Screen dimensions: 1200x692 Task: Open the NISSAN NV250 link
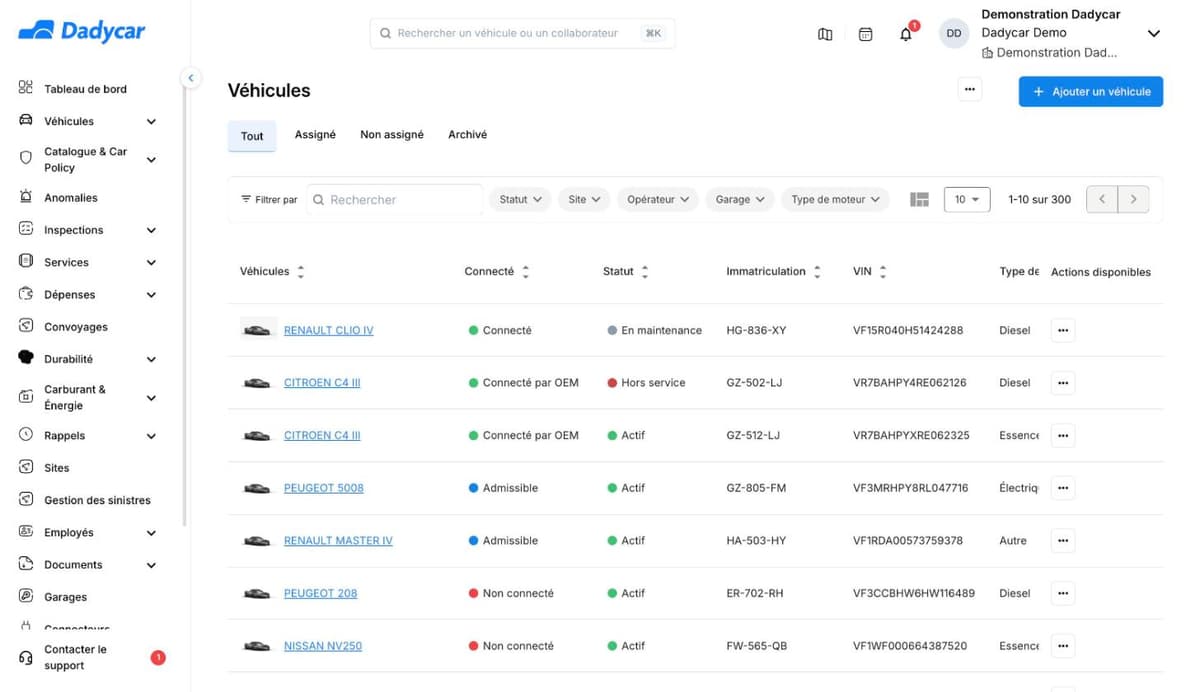(x=323, y=646)
